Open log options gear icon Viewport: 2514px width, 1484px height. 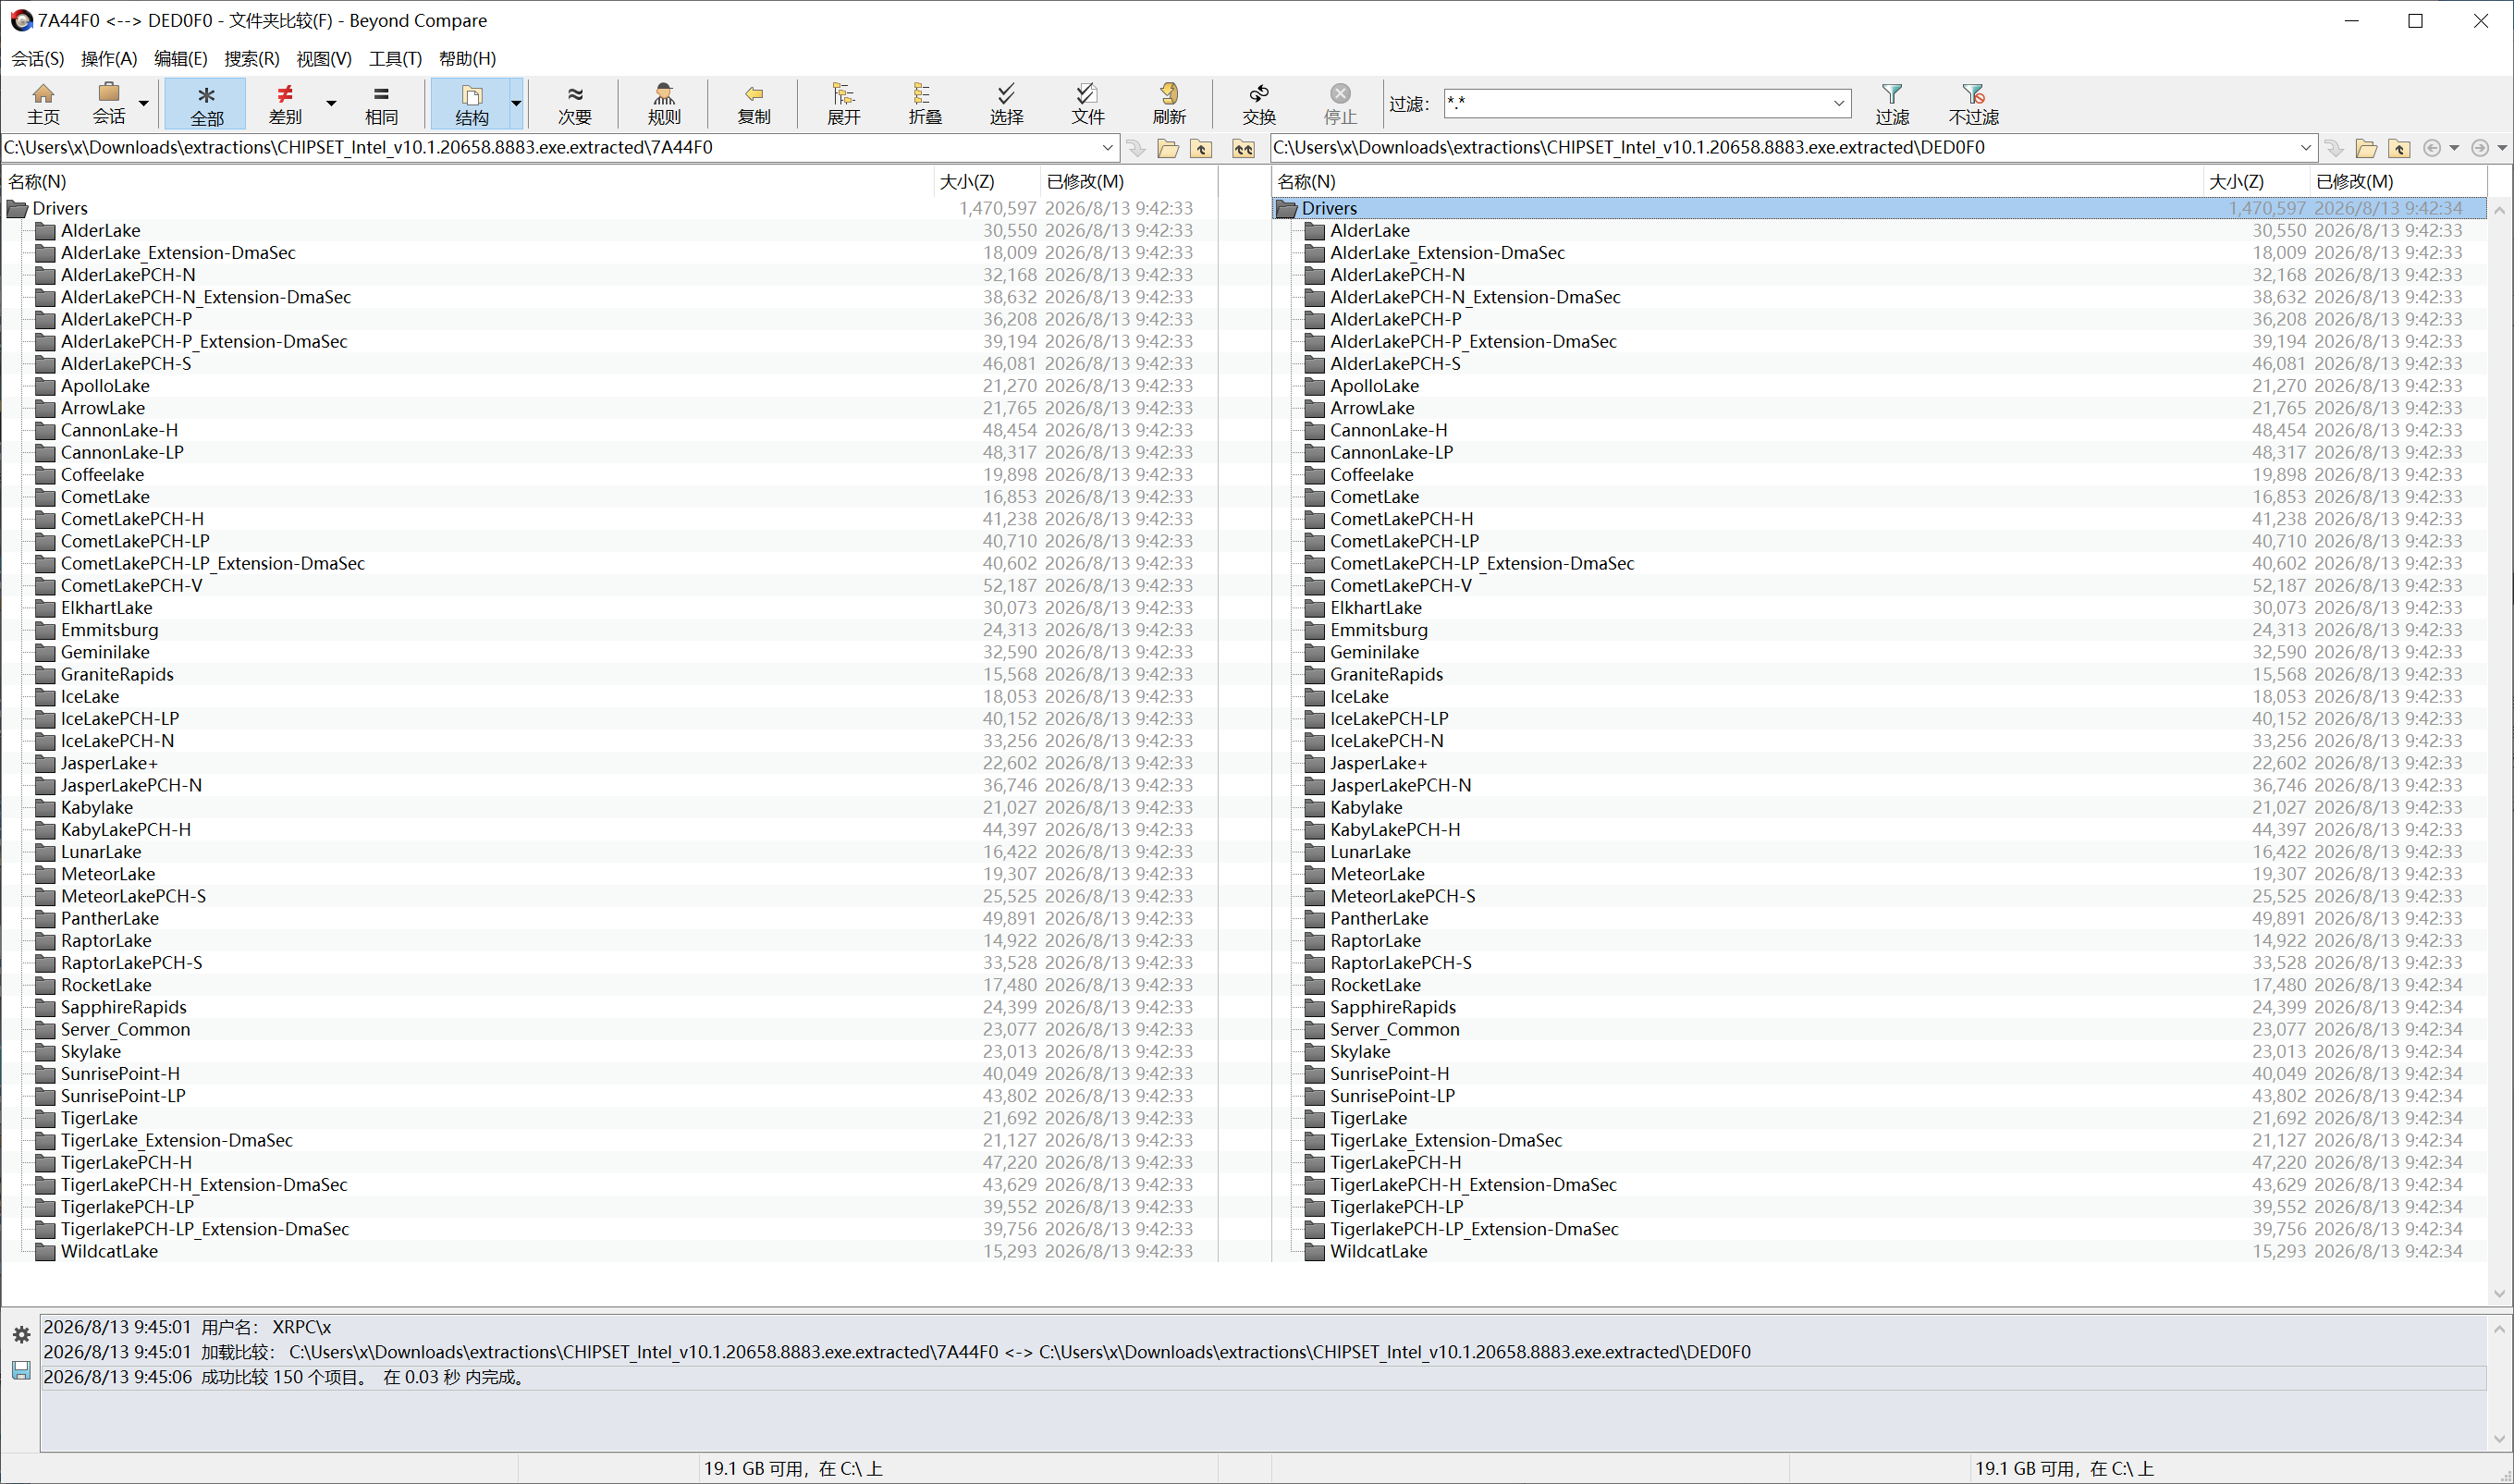21,1335
